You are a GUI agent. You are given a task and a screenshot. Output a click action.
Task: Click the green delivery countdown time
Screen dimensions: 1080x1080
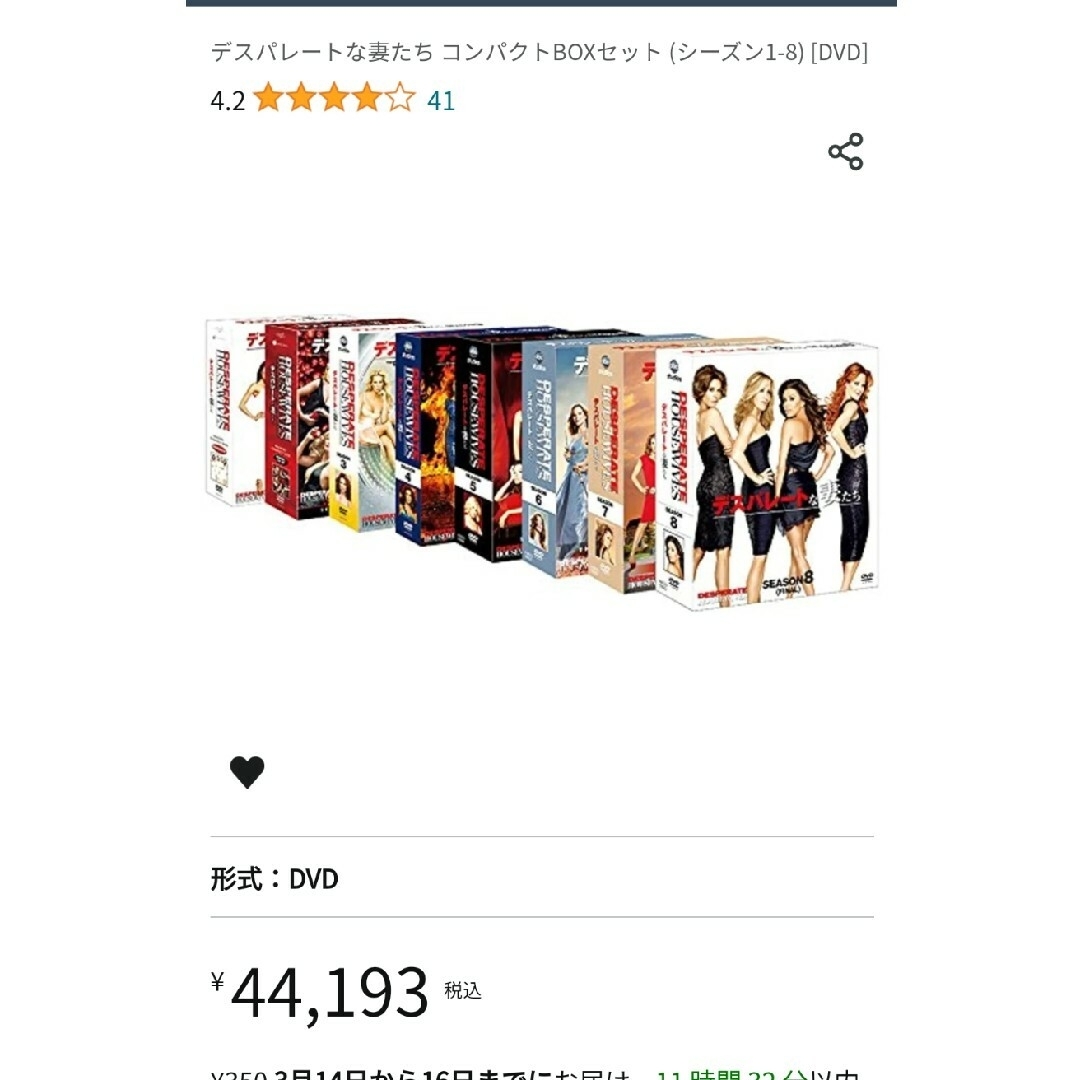coord(731,1074)
